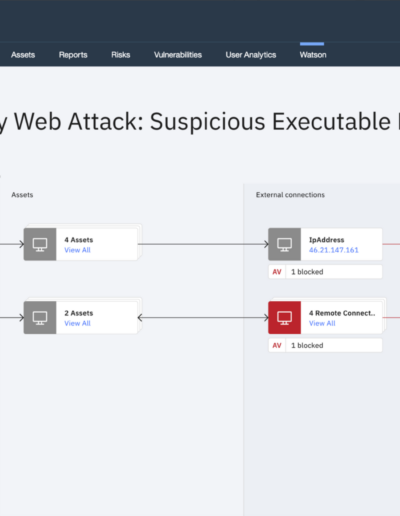Go to the Vulnerabilities tab
The image size is (400, 516).
(x=178, y=55)
